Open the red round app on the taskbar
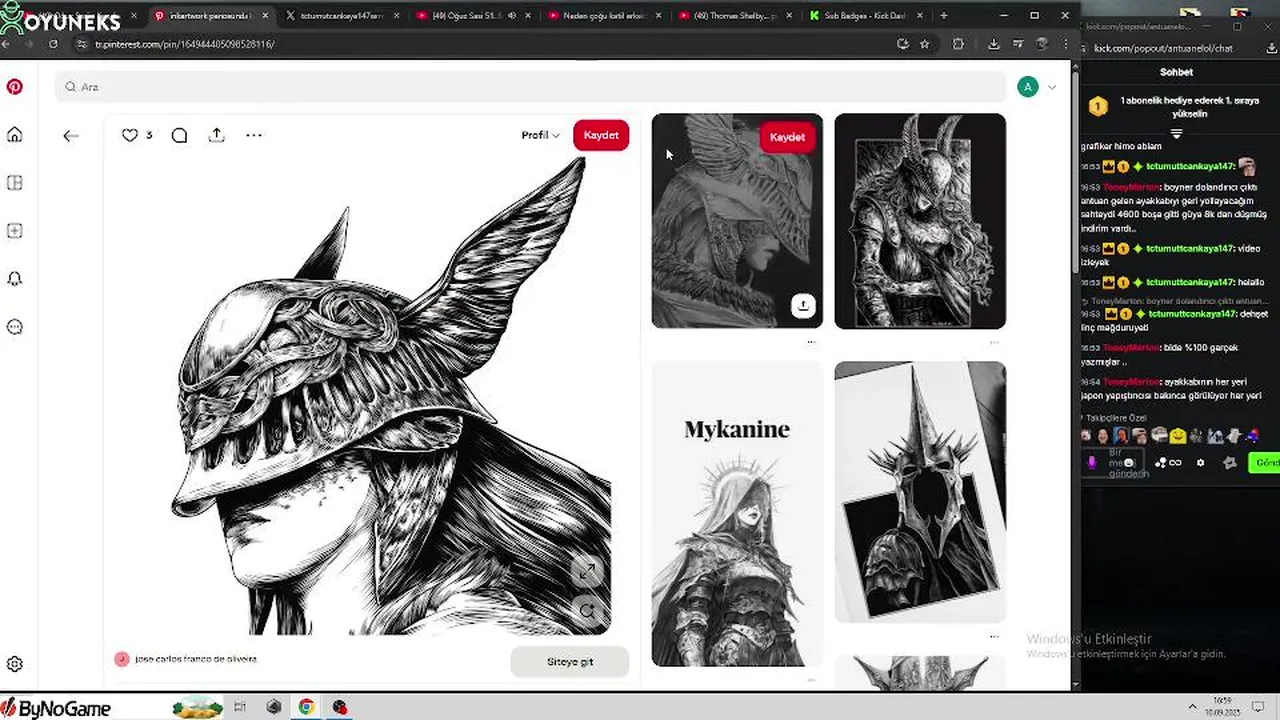The image size is (1280, 720). tap(340, 707)
